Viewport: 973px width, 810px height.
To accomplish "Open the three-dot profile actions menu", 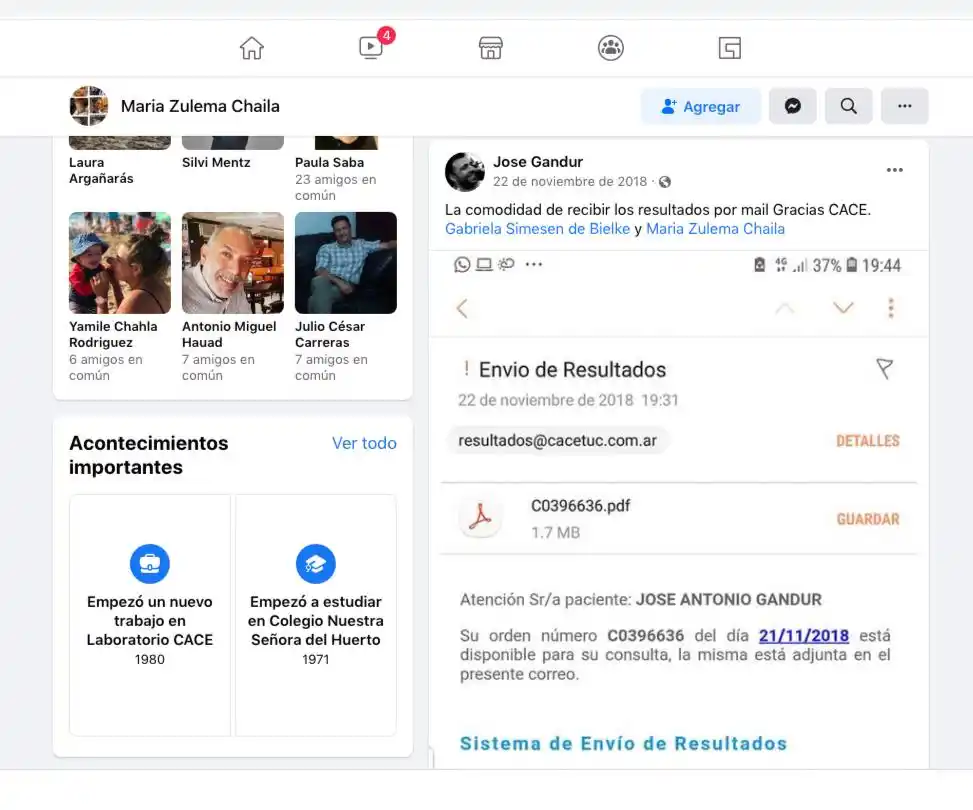I will tap(904, 105).
